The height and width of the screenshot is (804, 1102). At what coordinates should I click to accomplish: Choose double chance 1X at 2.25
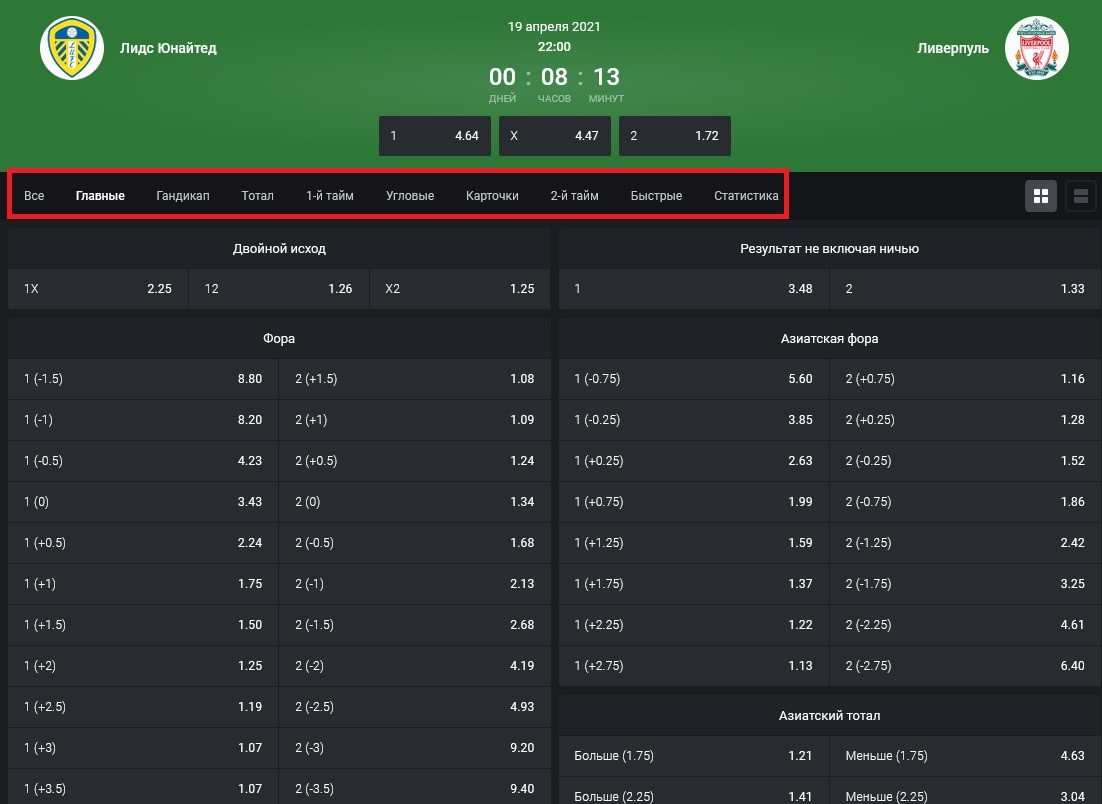pyautogui.click(x=98, y=289)
